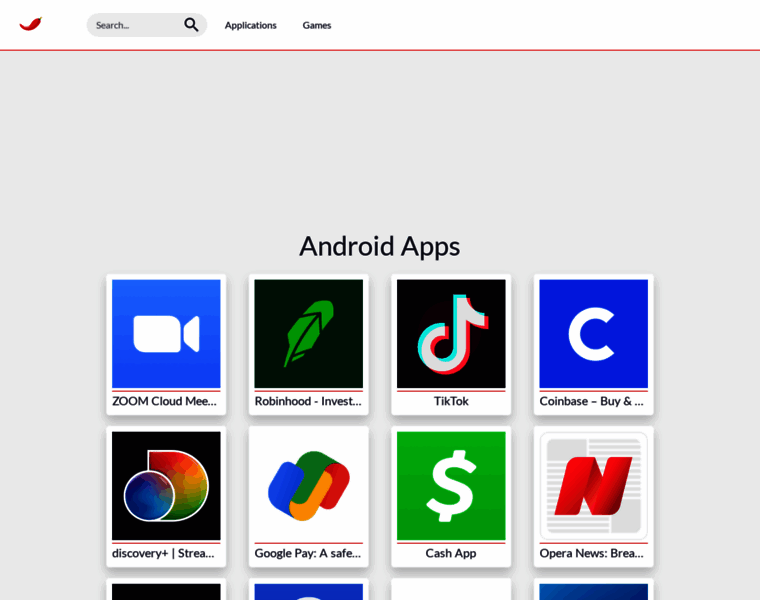Click the 'Android Apps' heading
This screenshot has height=600, width=760.
[x=380, y=247]
